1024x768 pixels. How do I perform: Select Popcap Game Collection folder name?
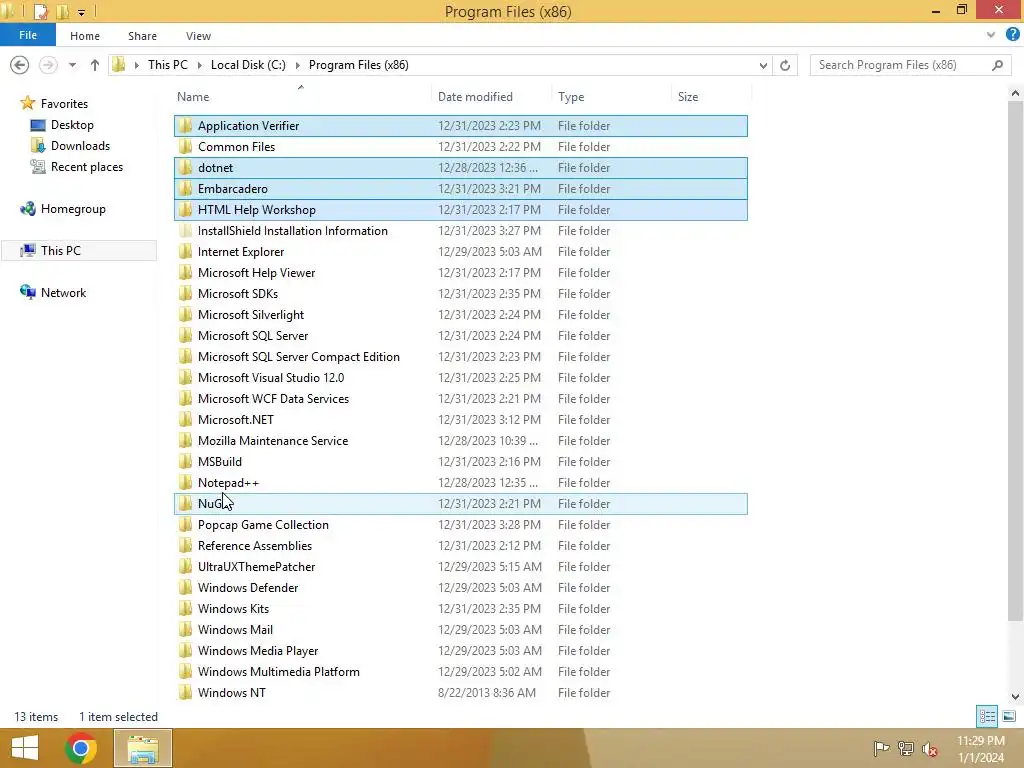coord(263,524)
